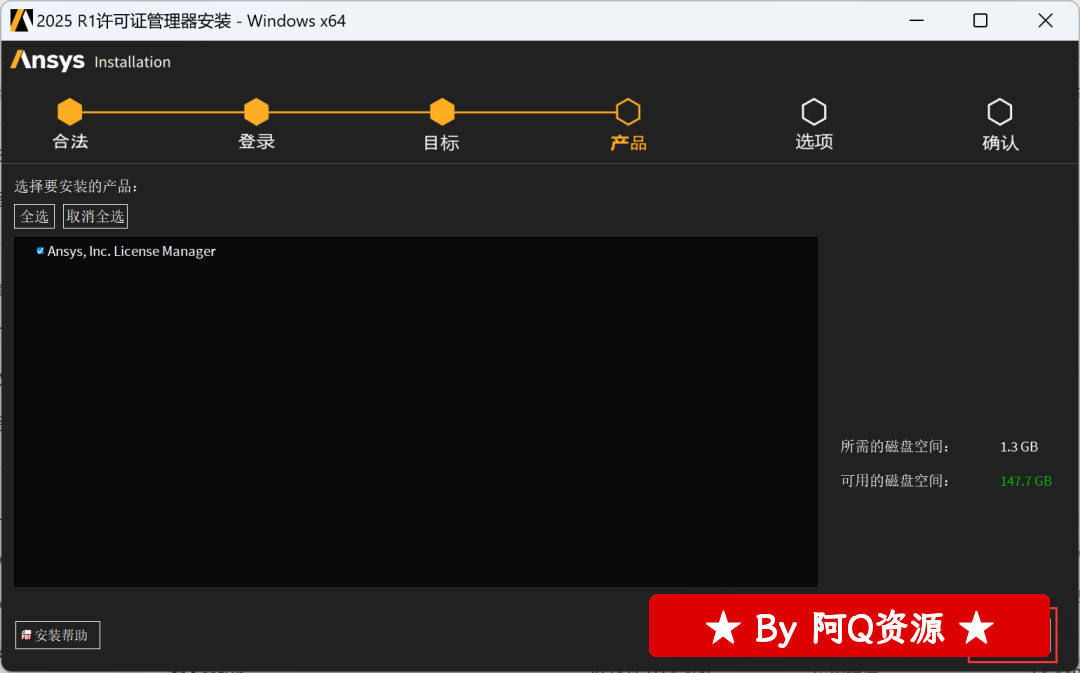The image size is (1080, 673).
Task: Maximize the installer window
Action: tap(980, 21)
